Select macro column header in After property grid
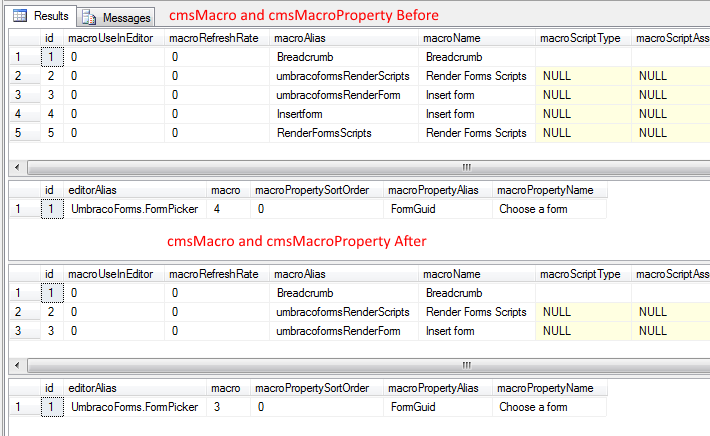 (229, 388)
